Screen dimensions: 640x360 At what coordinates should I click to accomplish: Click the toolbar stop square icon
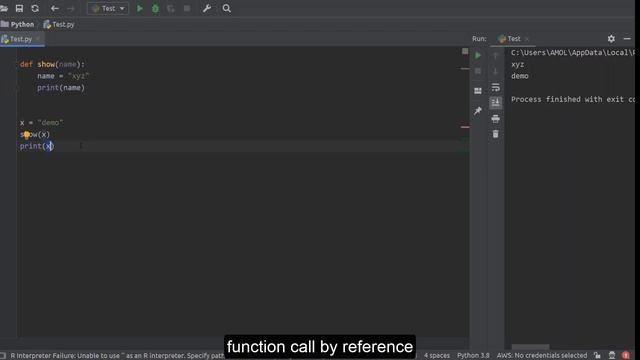(187, 8)
